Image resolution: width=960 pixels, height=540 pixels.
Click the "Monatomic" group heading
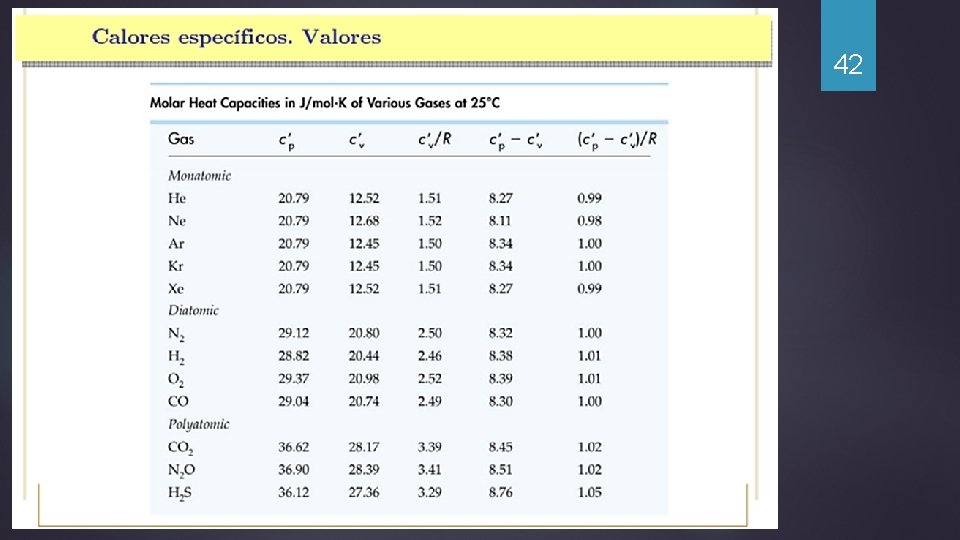point(200,176)
